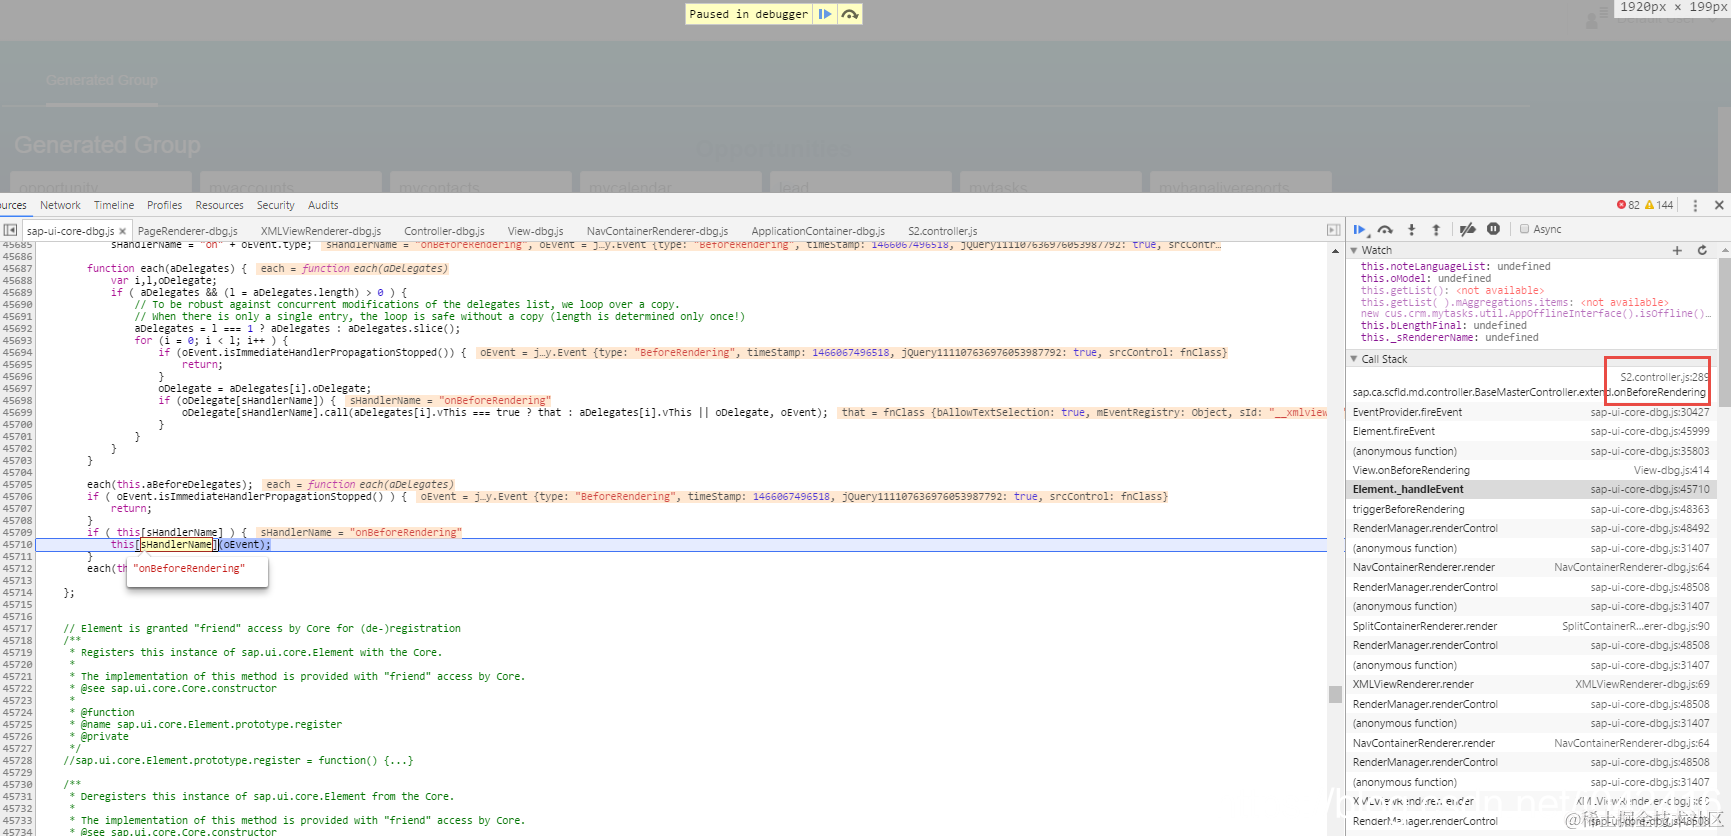The height and width of the screenshot is (836, 1731).
Task: Refresh the watch expressions
Action: (1702, 250)
